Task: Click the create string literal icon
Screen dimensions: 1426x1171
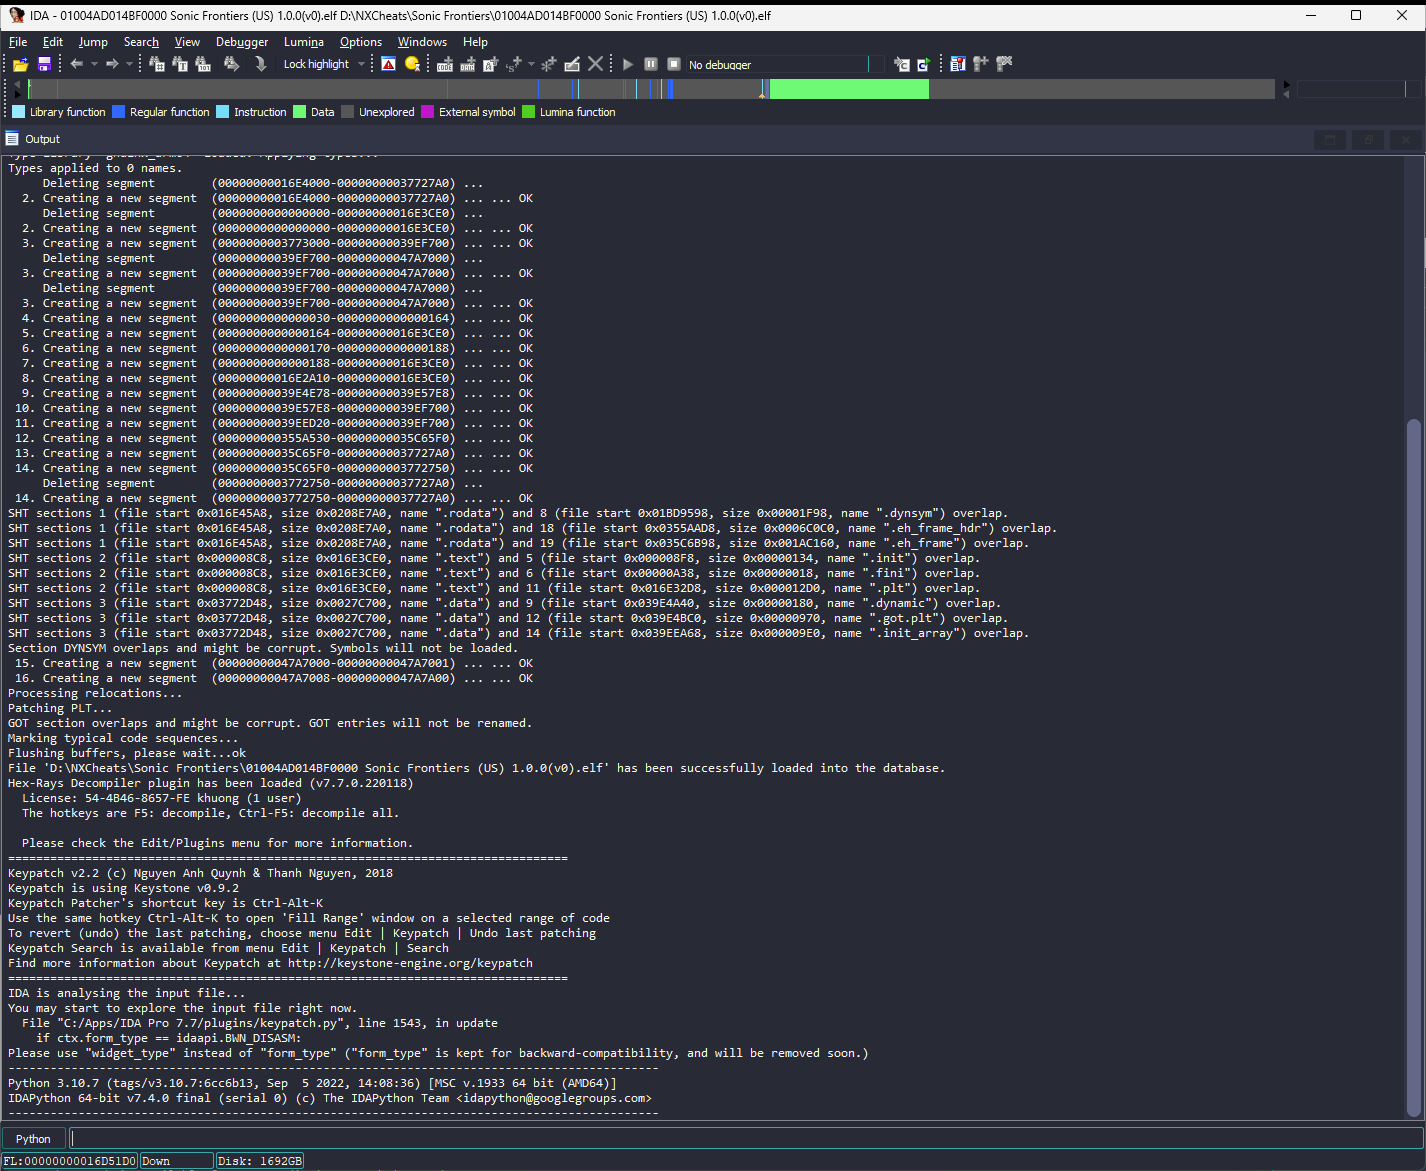Action: pyautogui.click(x=490, y=64)
